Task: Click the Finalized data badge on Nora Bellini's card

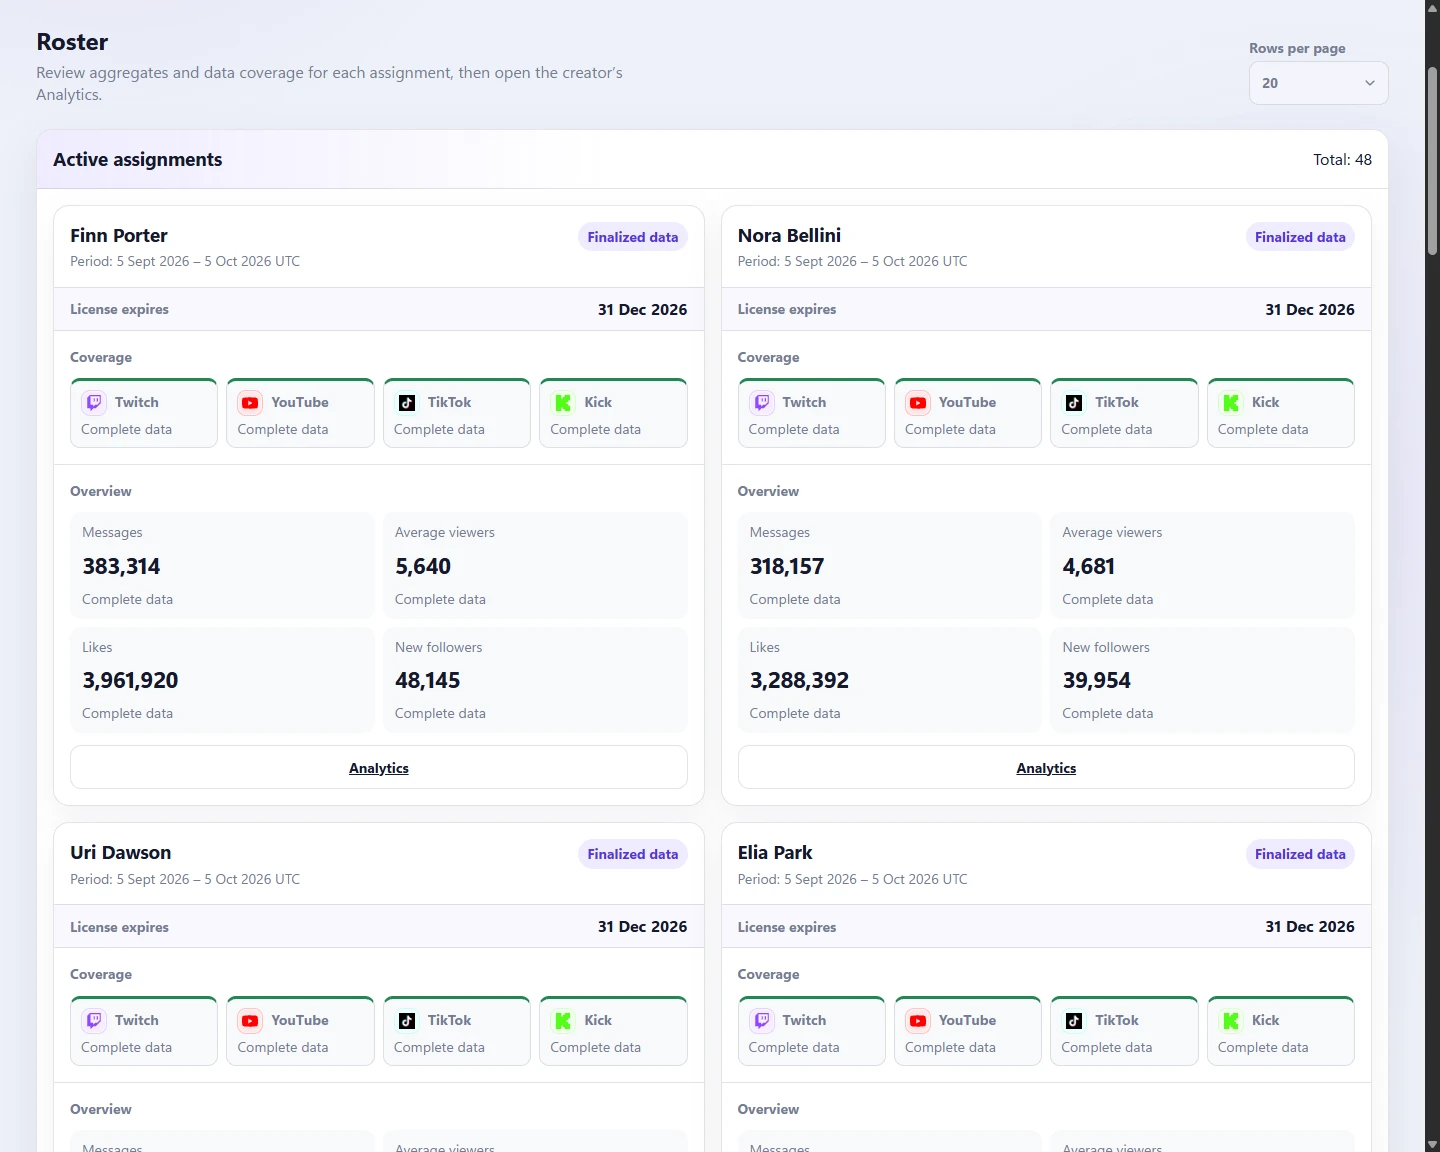Action: 1300,237
